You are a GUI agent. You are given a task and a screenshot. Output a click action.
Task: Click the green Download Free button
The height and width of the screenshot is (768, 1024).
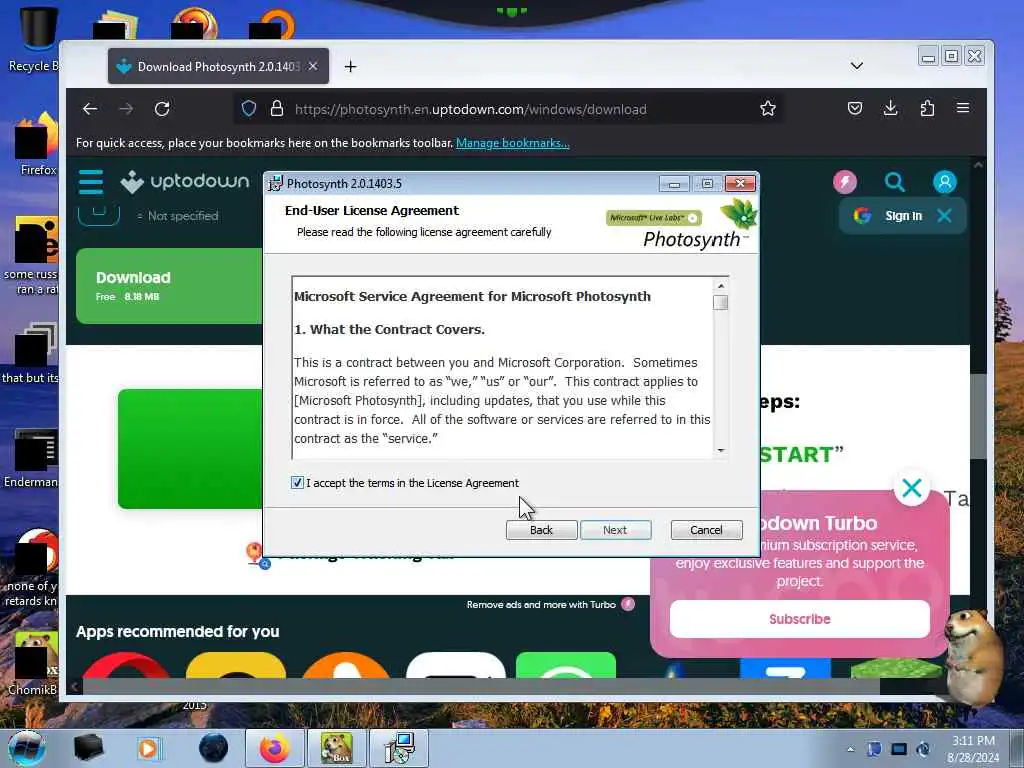(168, 286)
